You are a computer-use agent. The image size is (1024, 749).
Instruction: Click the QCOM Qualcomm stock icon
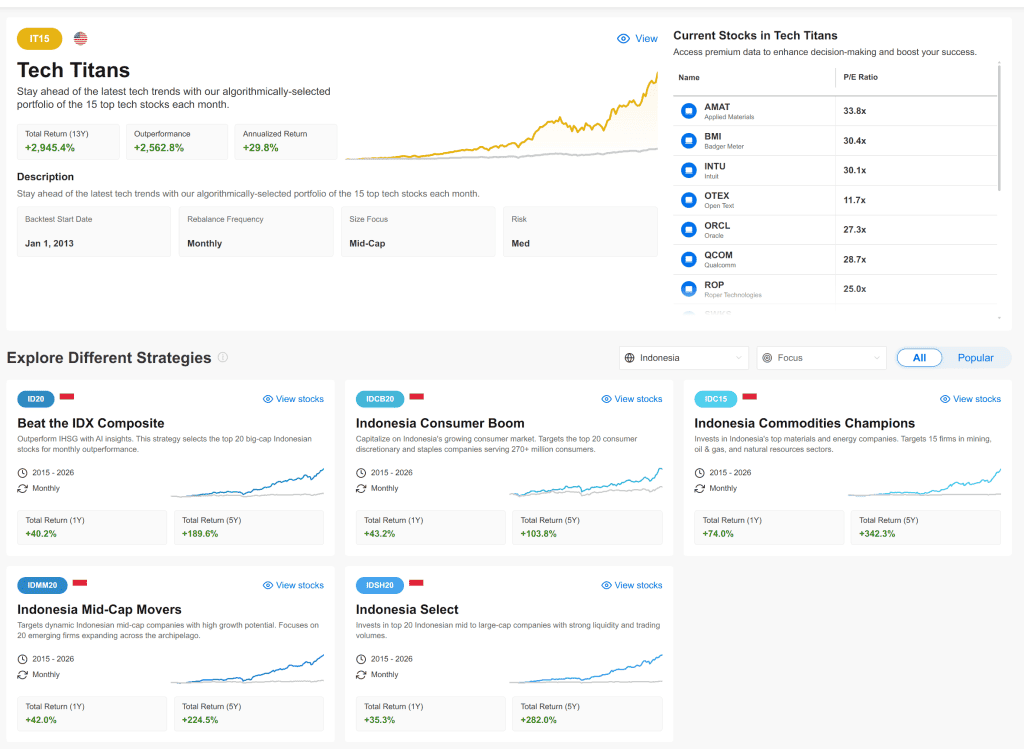click(x=688, y=259)
